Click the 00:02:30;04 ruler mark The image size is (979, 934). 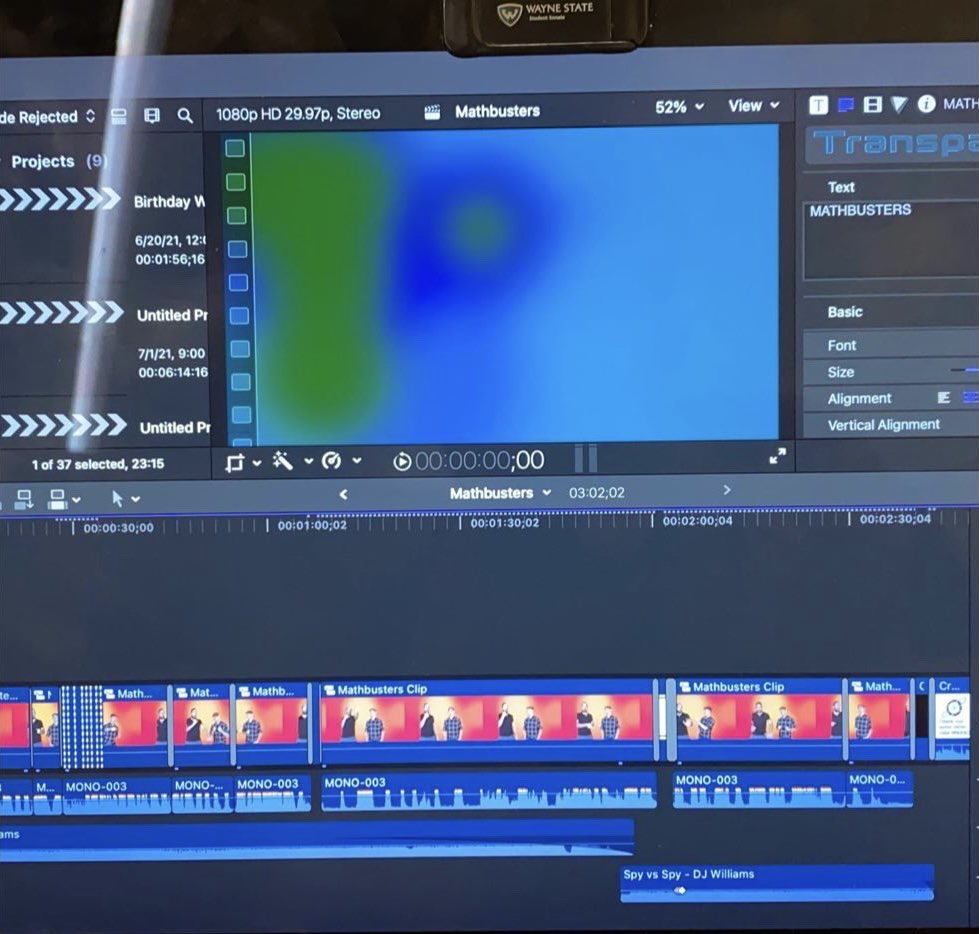tap(895, 519)
